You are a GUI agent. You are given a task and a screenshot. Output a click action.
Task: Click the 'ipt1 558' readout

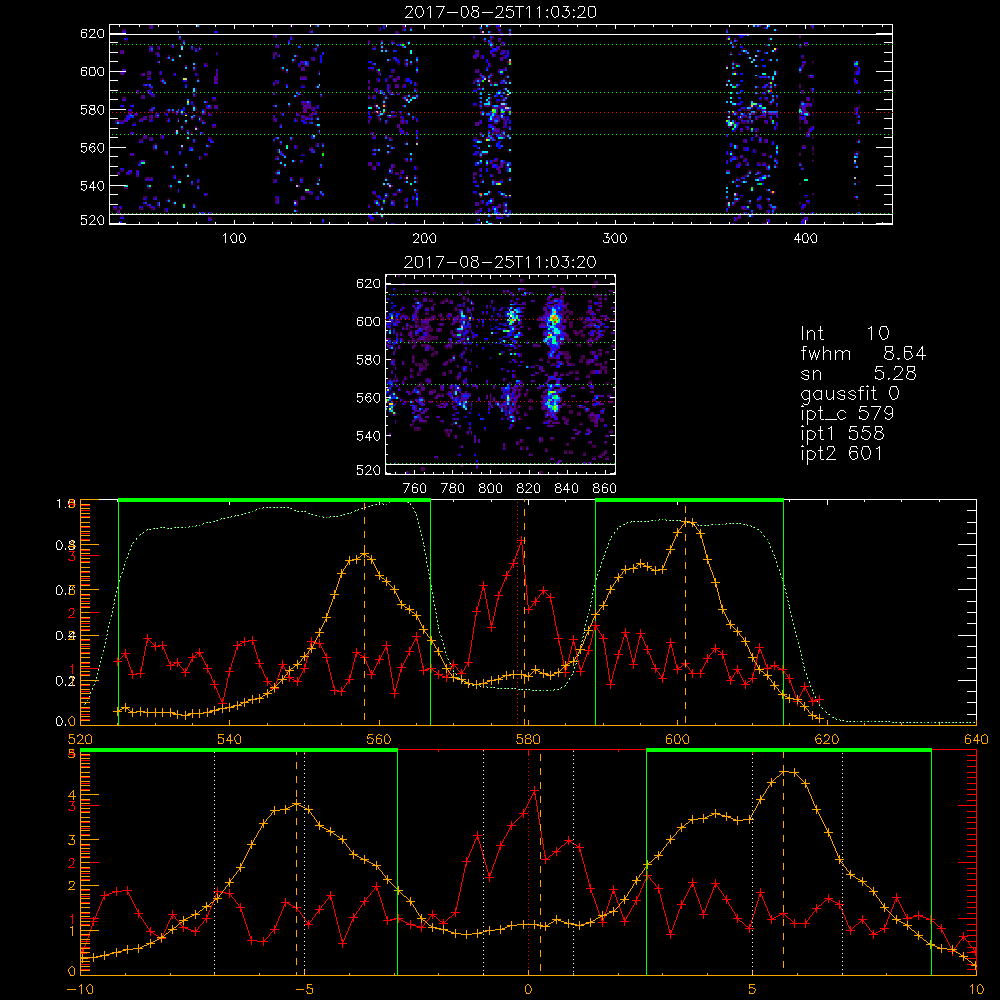[842, 434]
